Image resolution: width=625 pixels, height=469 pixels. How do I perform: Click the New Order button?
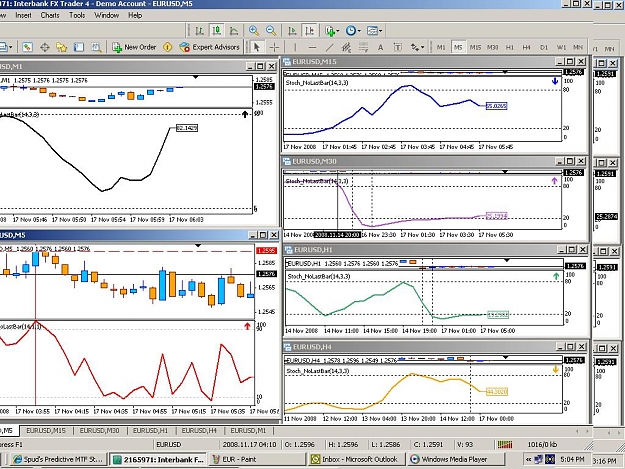coord(134,47)
